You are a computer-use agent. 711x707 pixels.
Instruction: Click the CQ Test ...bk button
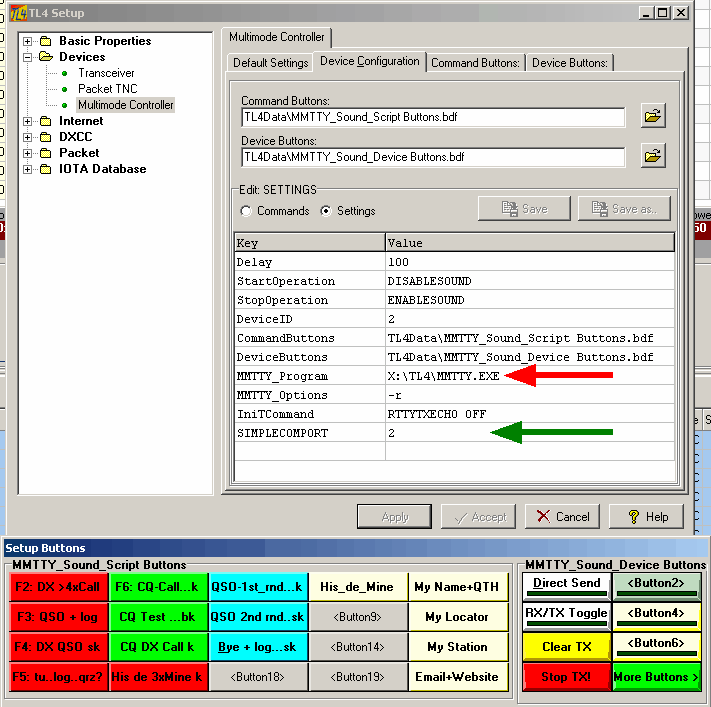tap(157, 617)
